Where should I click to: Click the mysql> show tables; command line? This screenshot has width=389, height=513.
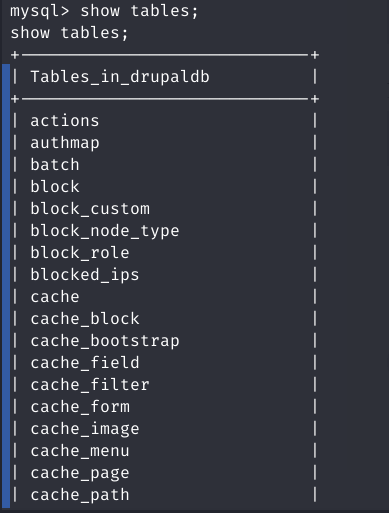pos(104,11)
